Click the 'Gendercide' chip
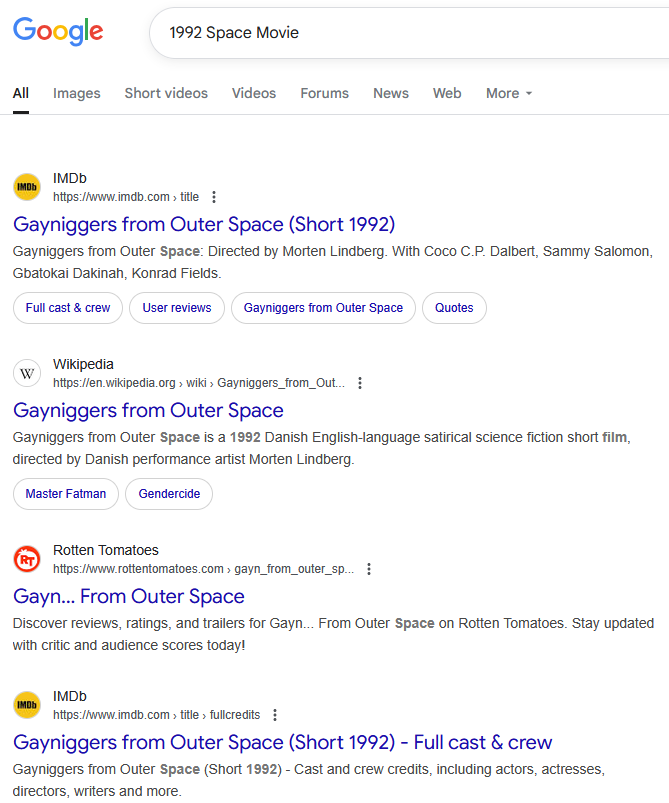Screen dimensions: 669x803 (169, 494)
